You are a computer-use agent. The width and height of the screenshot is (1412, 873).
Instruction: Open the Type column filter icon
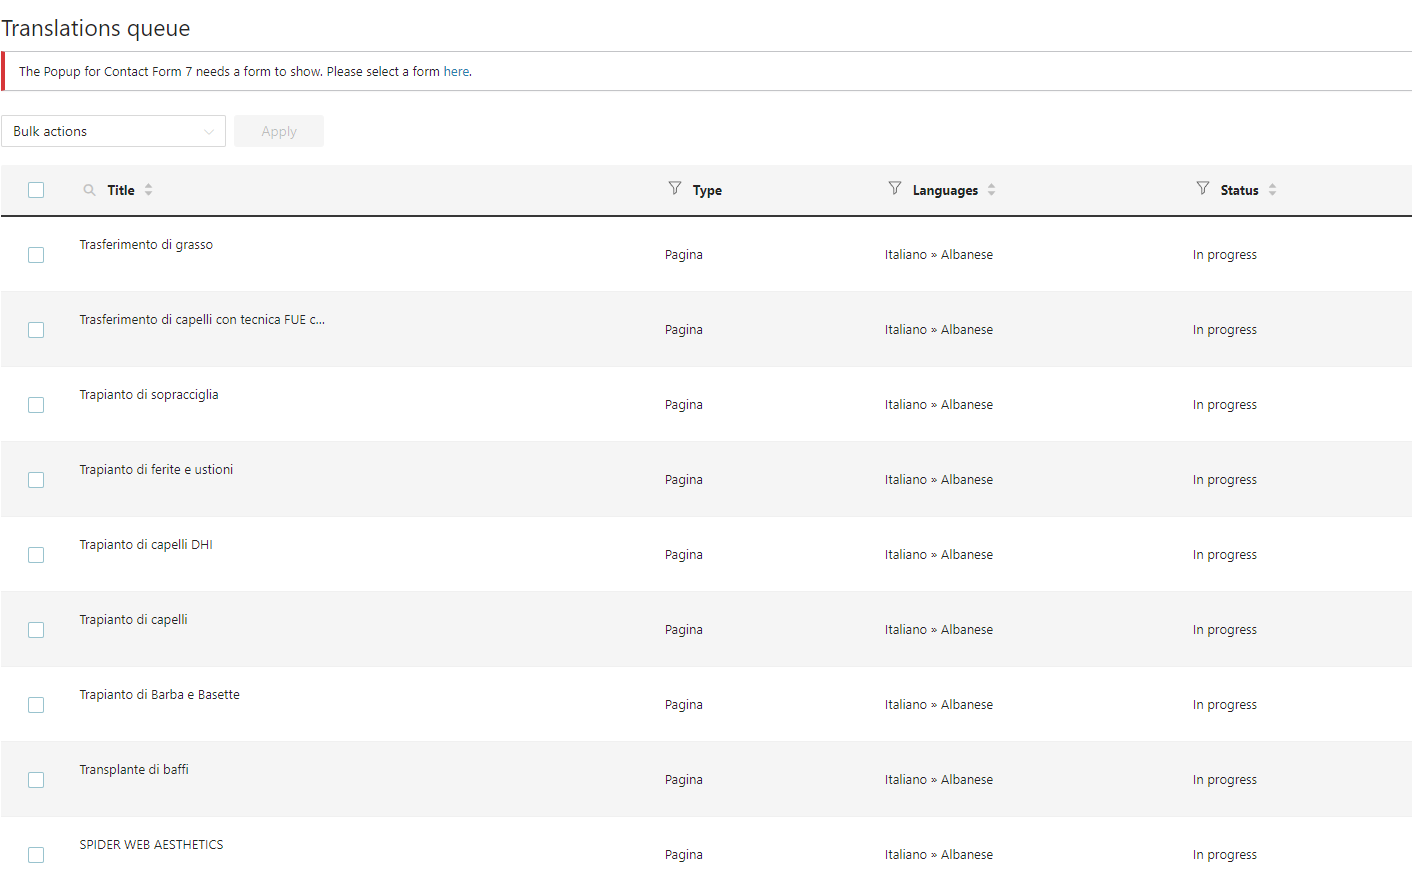point(675,188)
